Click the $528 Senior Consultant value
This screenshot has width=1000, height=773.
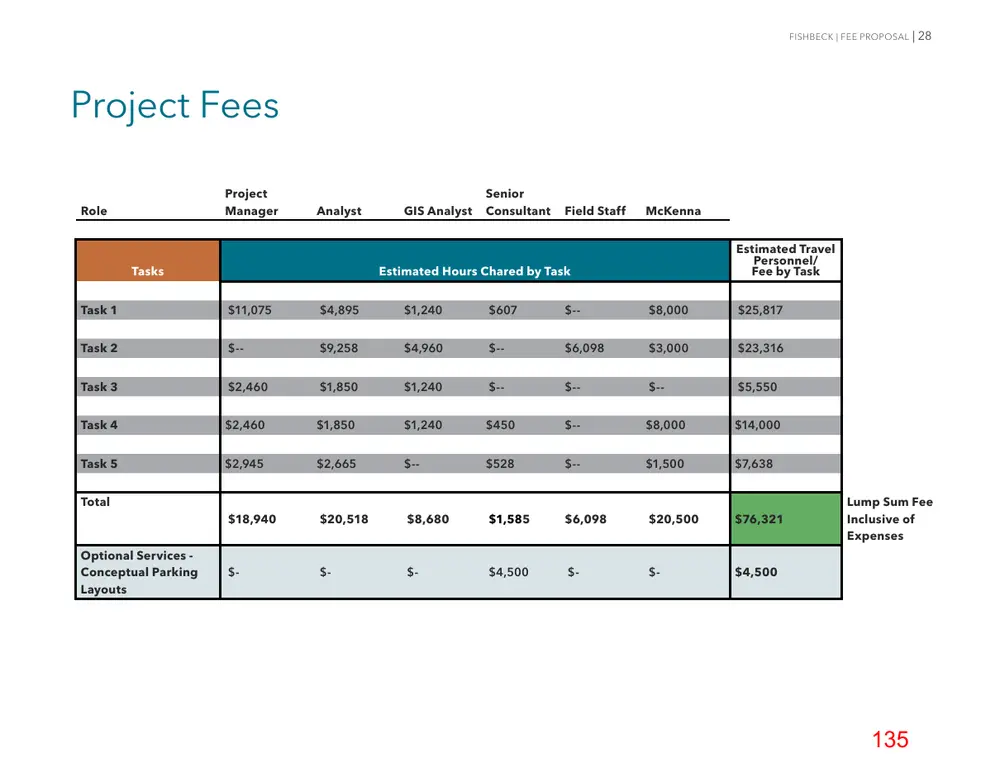point(500,464)
